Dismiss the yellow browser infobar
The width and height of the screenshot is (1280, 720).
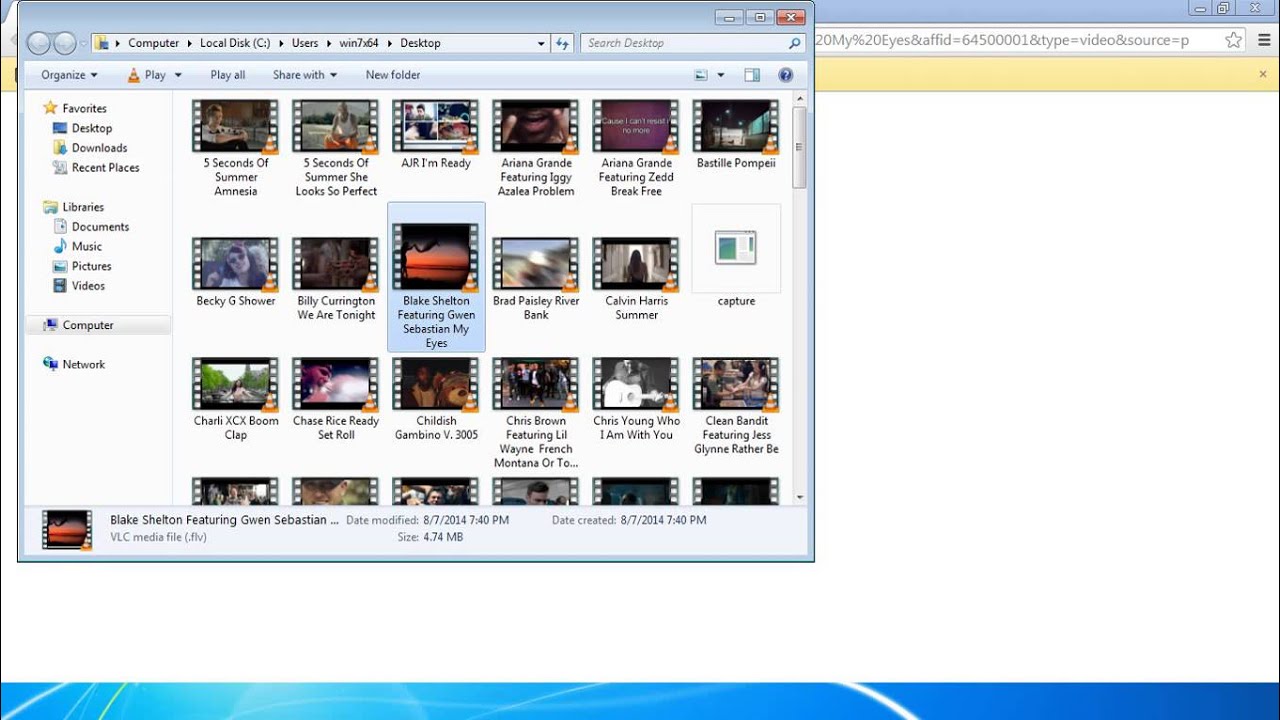(x=1263, y=75)
